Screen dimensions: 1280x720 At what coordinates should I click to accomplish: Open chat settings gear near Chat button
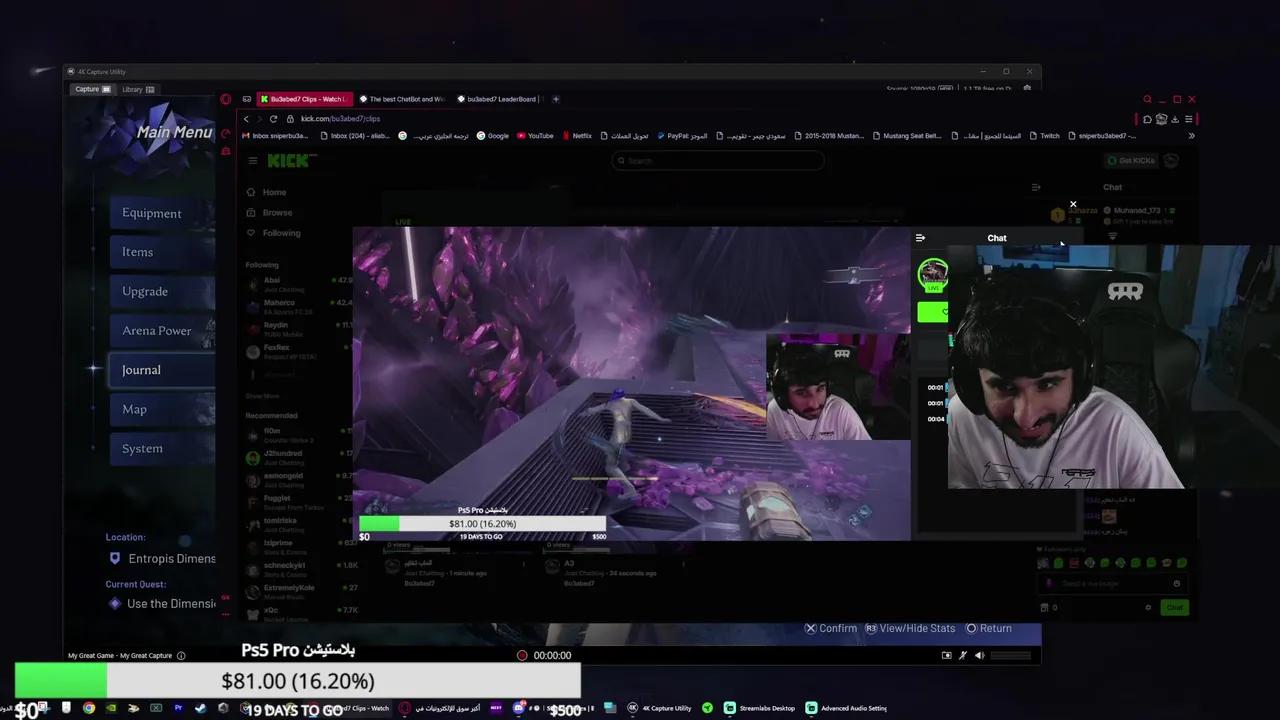(1148, 607)
